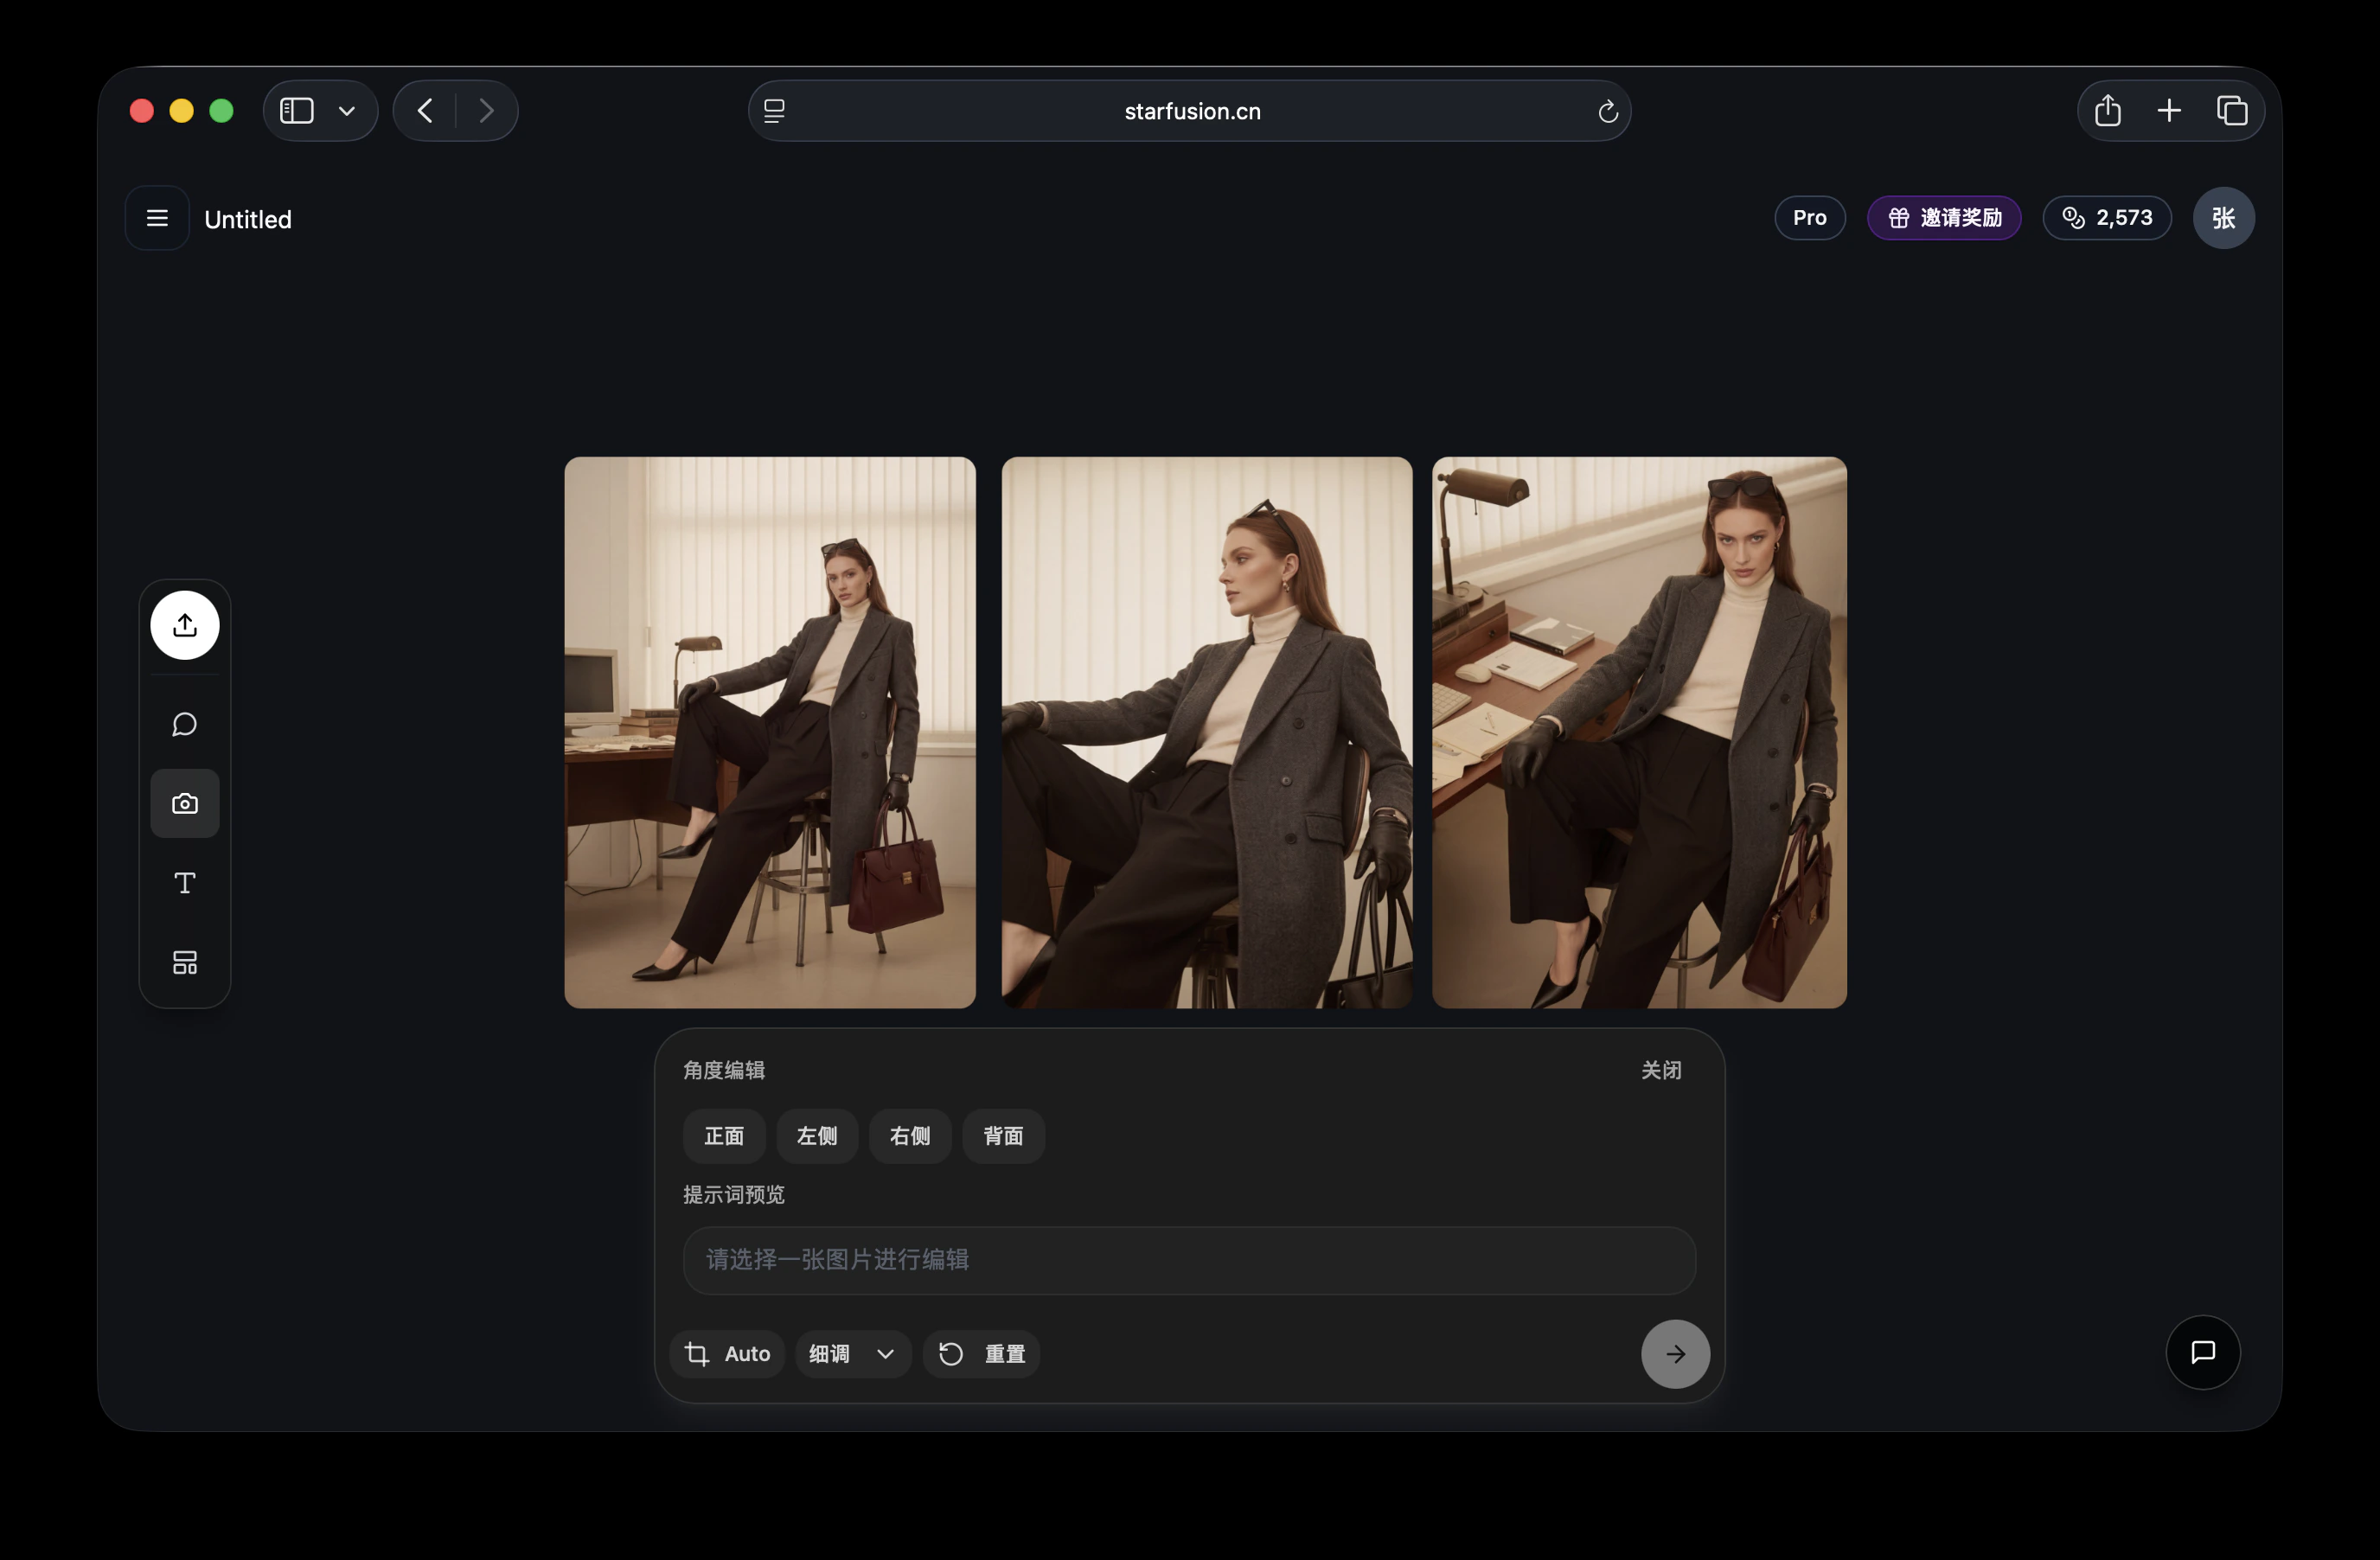Expand the 细调 dropdown

click(x=852, y=1354)
